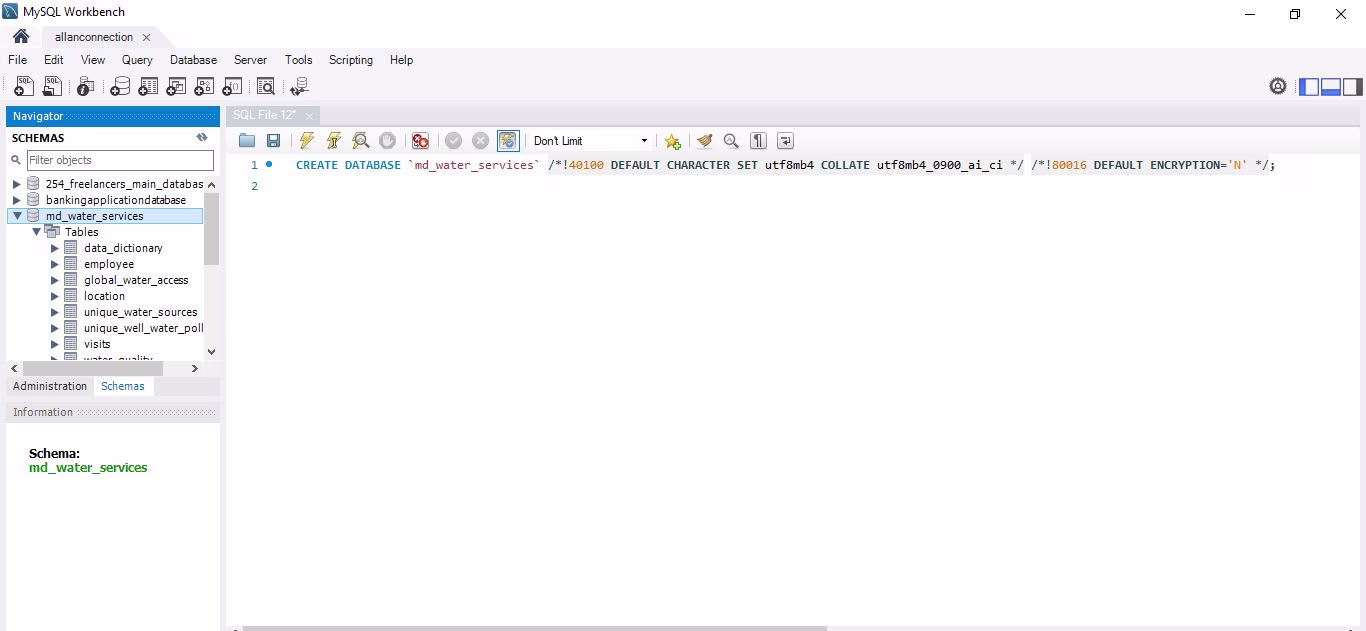Rollback the current transaction (X icon)
Screen dimensions: 1366x631
481,141
